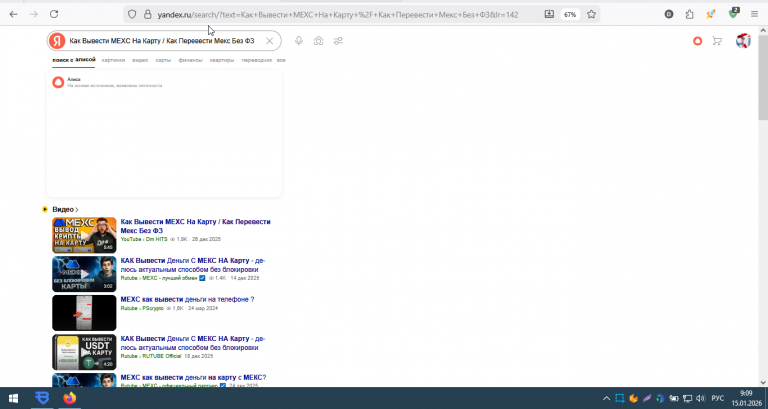
Task: Open the shopping cart icon
Action: 717,41
